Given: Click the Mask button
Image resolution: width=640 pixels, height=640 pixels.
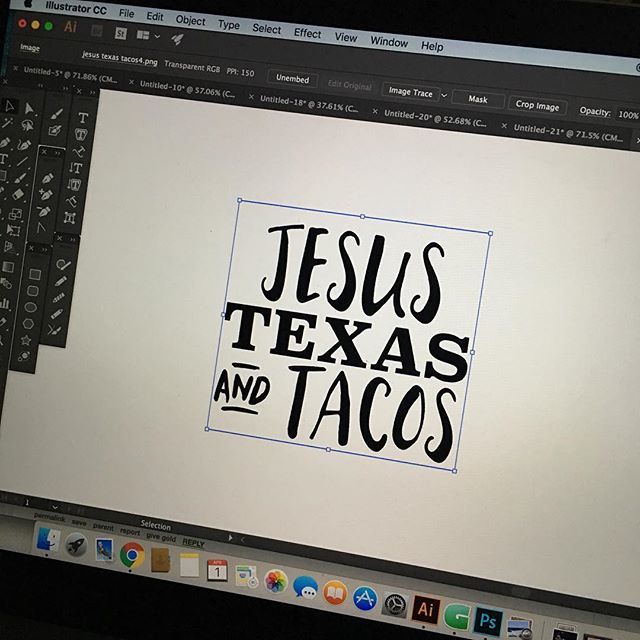Looking at the screenshot, I should click(478, 99).
